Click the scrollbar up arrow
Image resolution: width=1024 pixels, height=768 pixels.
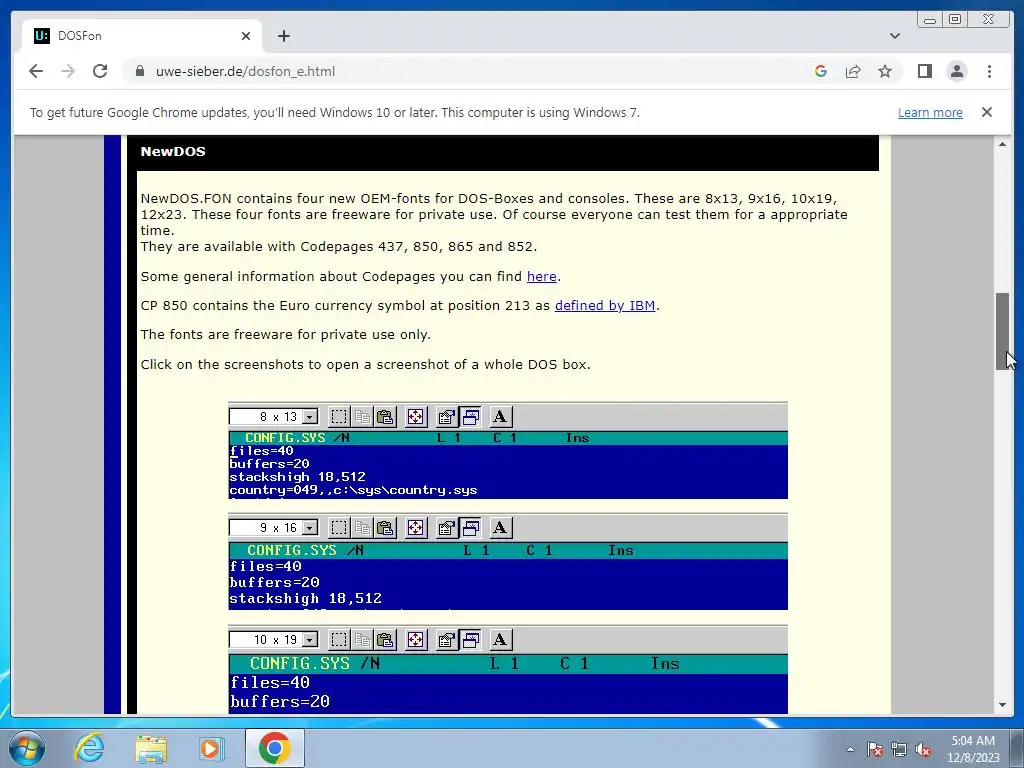click(1002, 144)
